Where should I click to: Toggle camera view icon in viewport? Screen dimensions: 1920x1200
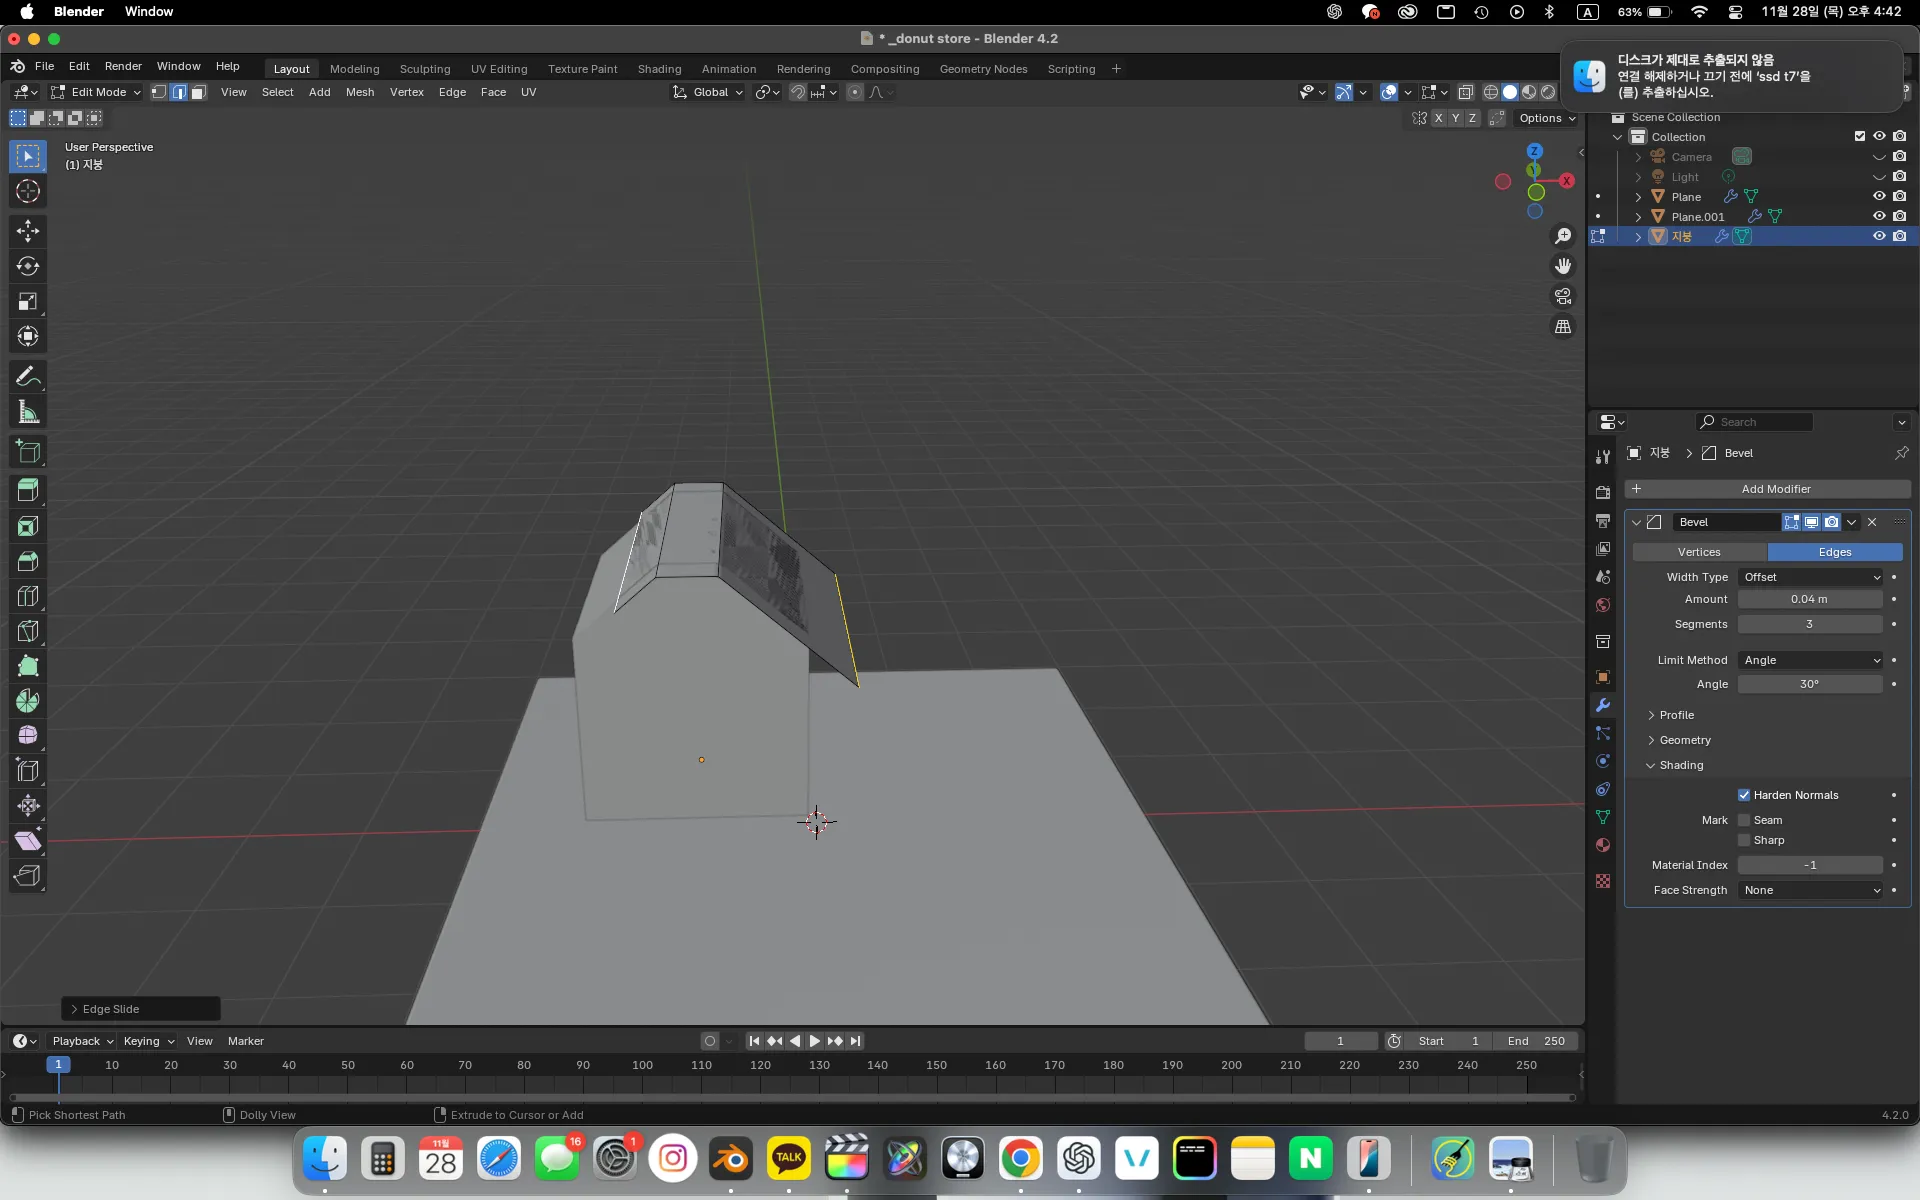point(1563,296)
